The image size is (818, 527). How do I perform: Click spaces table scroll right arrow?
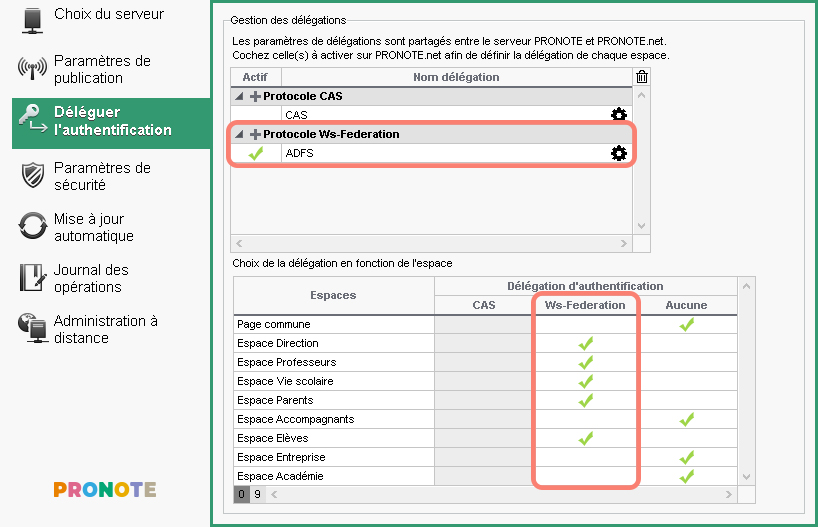click(x=729, y=495)
